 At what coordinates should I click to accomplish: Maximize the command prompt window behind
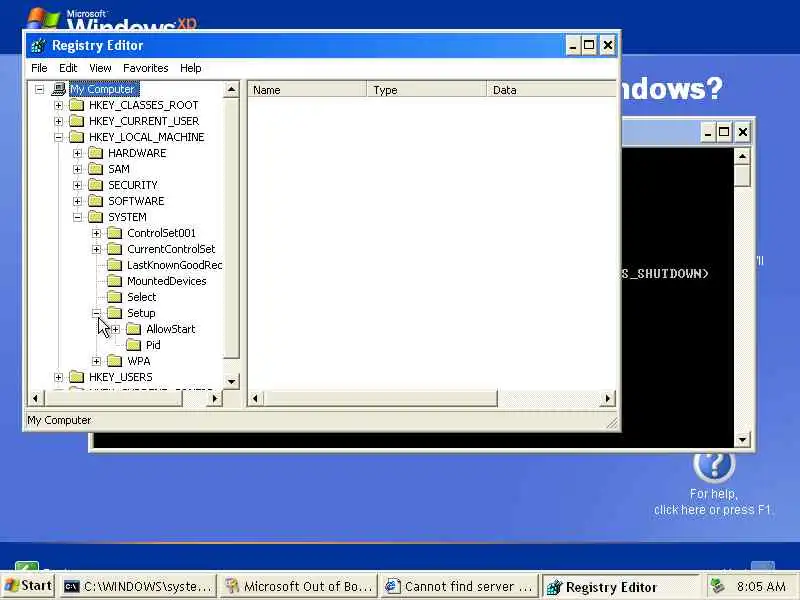tap(723, 133)
